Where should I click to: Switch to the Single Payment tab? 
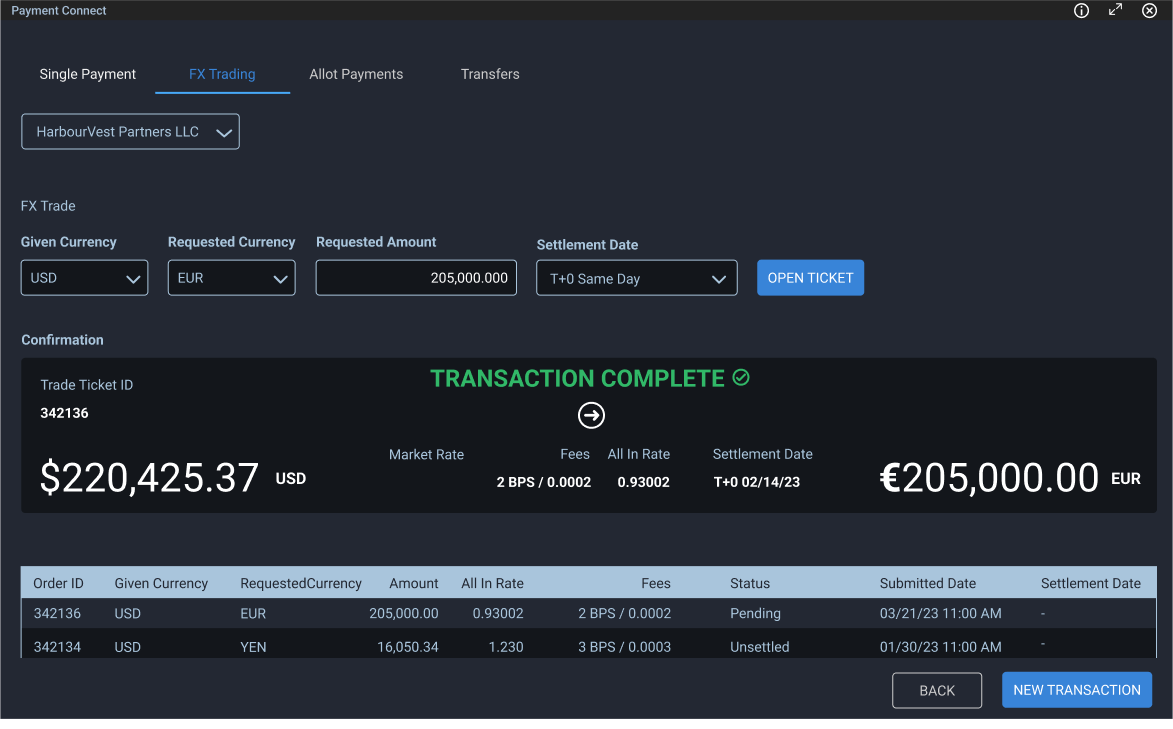87,74
